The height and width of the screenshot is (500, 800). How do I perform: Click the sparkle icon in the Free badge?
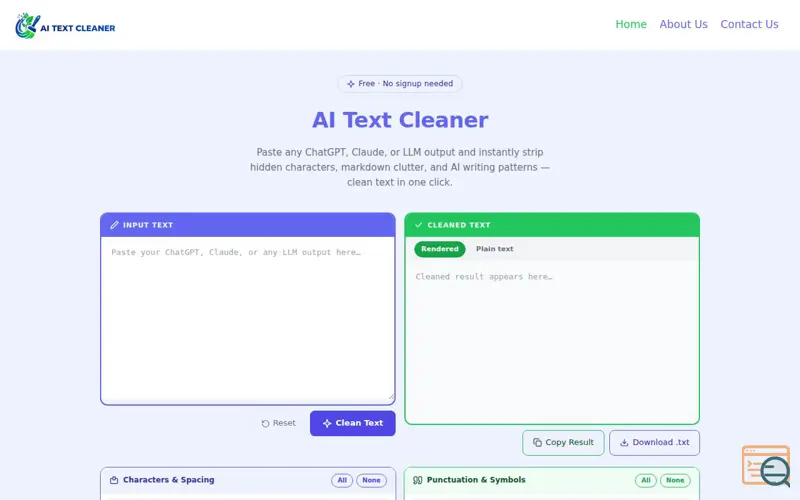351,84
